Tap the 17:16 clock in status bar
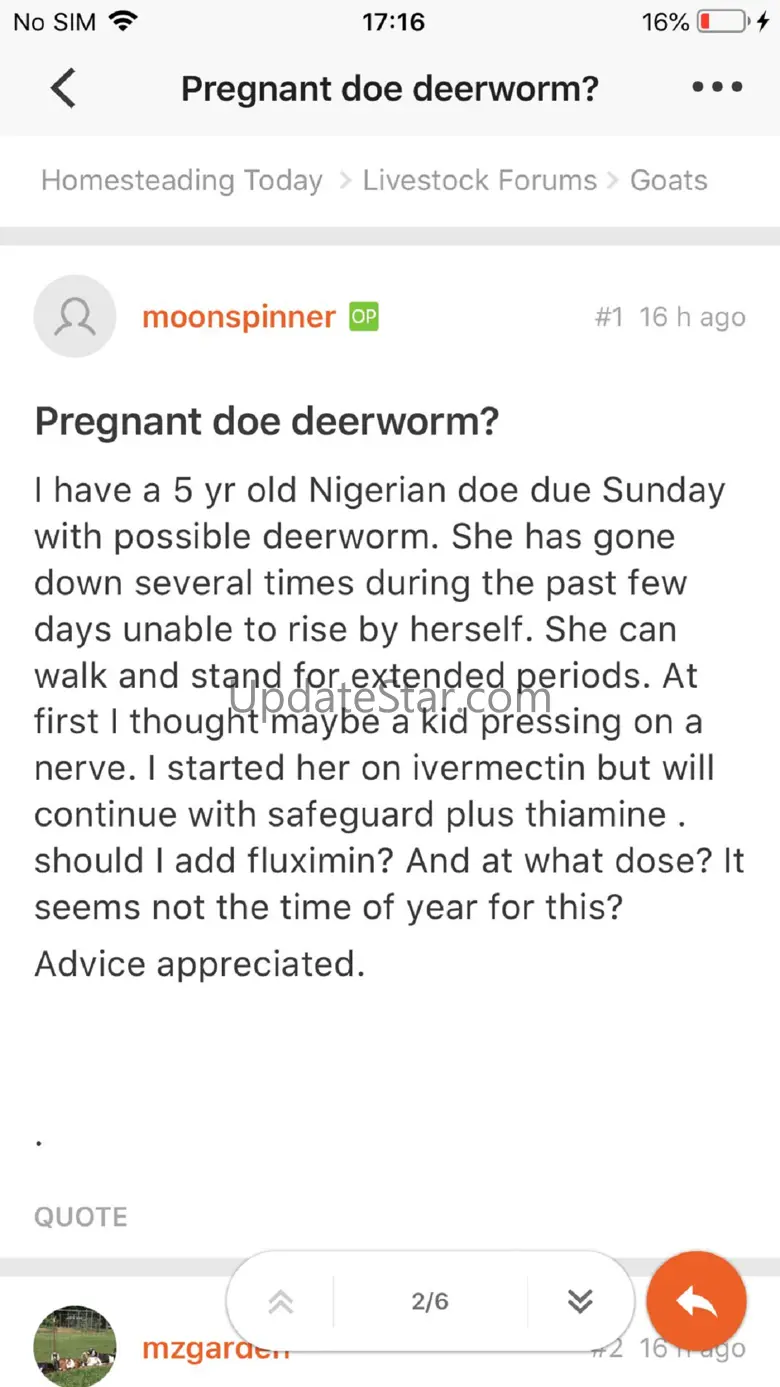 point(393,22)
